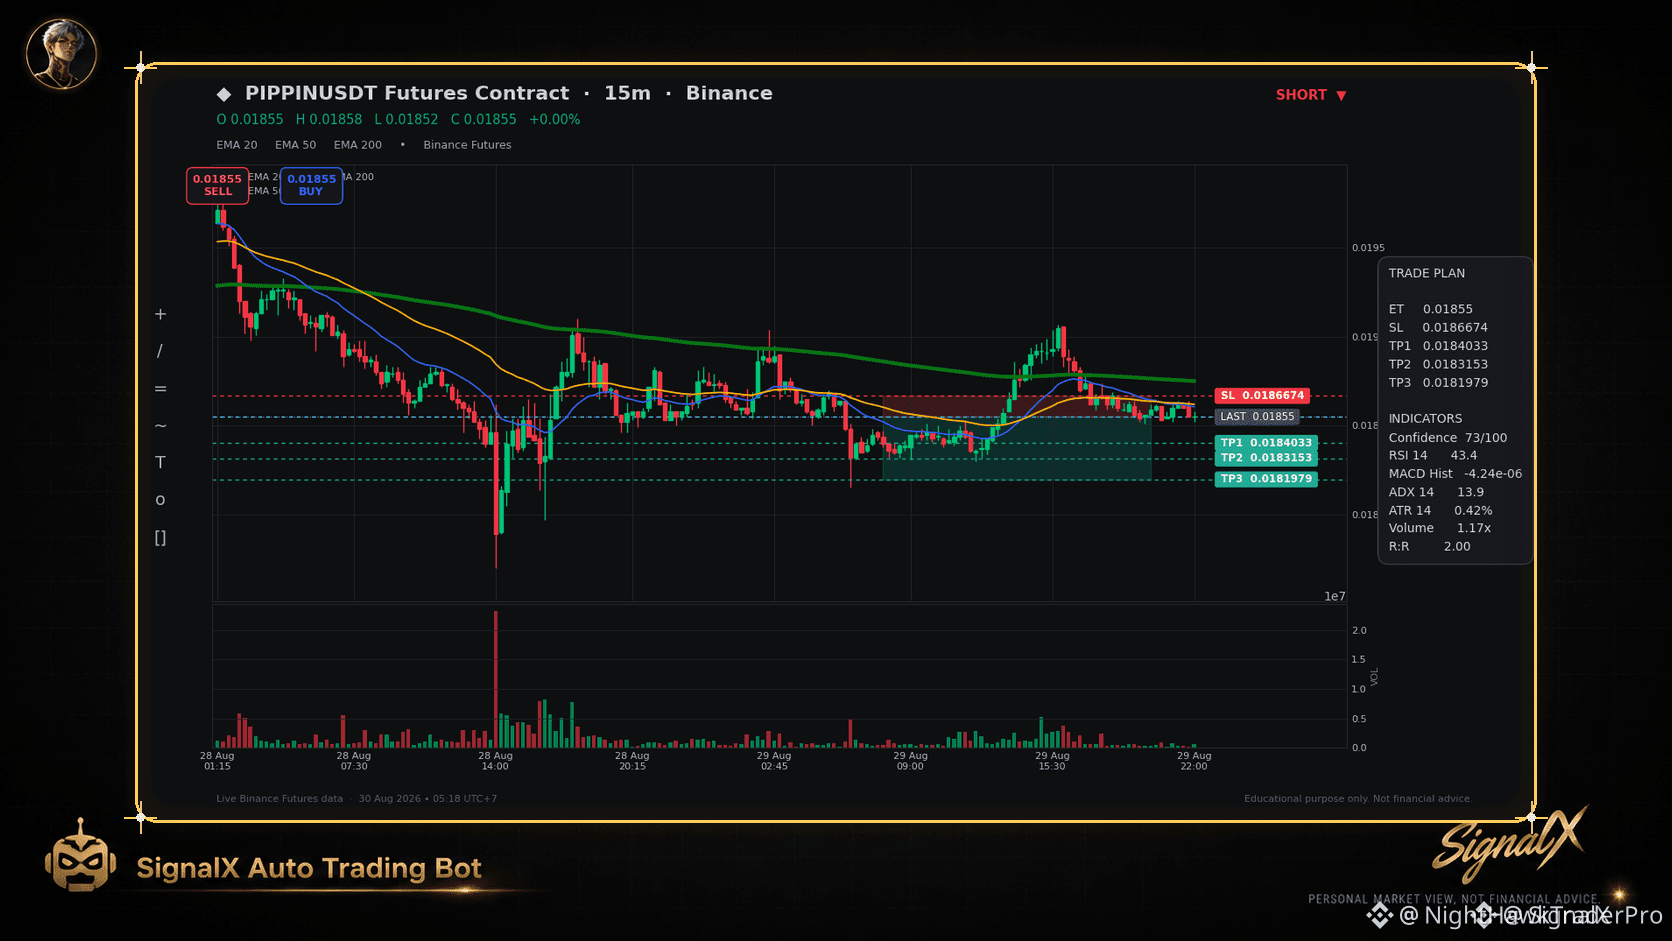Click the ATR 14 value 0.42%
Screen dimensions: 1672x941
(1473, 511)
